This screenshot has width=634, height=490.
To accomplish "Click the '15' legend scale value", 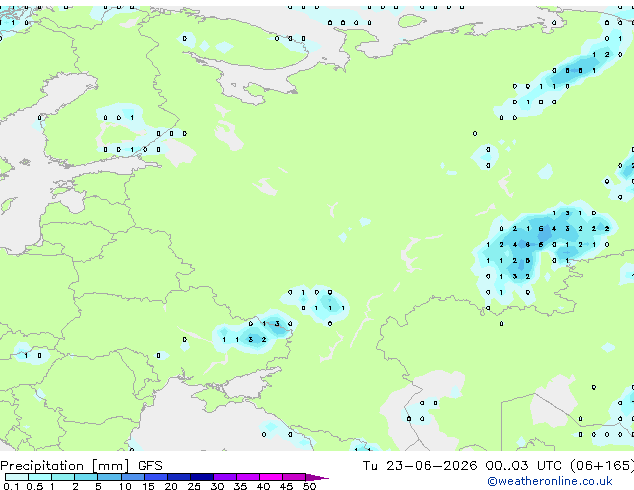I will [x=148, y=486].
